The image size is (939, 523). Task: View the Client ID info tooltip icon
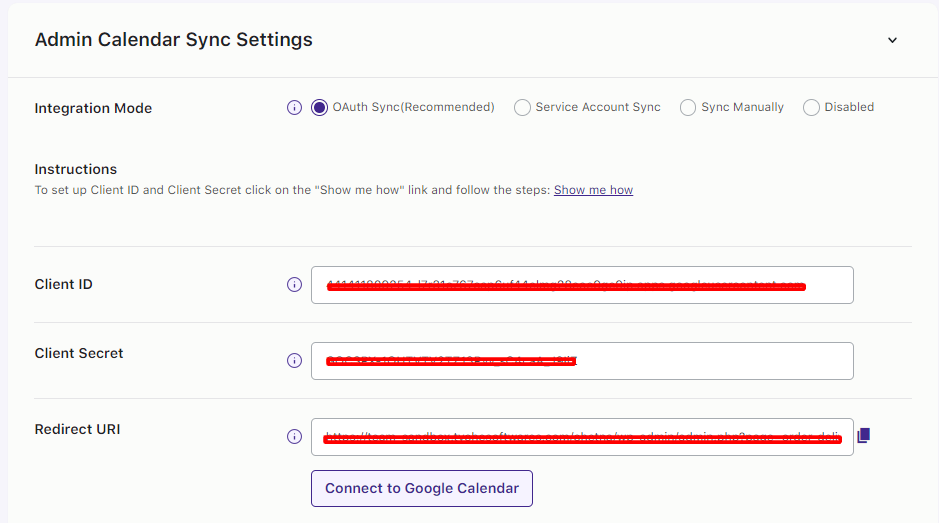(x=294, y=285)
